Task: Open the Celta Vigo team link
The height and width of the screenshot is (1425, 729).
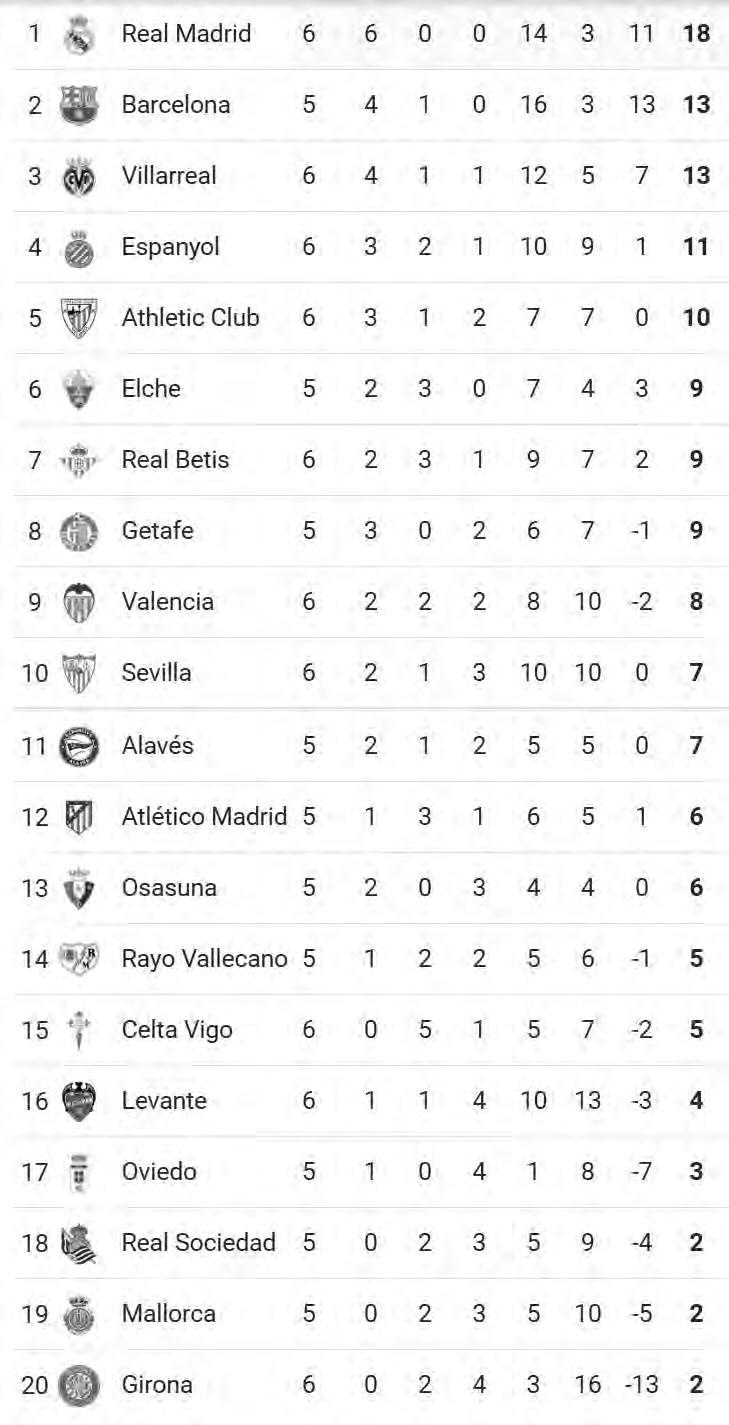Action: 177,1029
